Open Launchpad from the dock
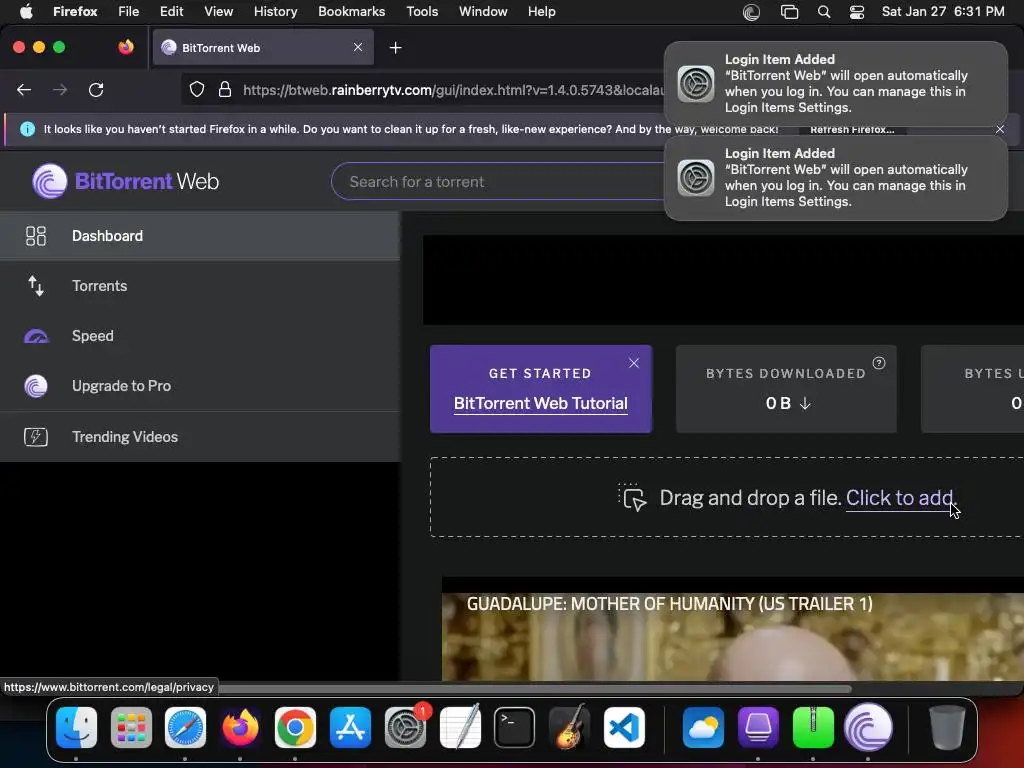This screenshot has height=768, width=1024. 131,728
